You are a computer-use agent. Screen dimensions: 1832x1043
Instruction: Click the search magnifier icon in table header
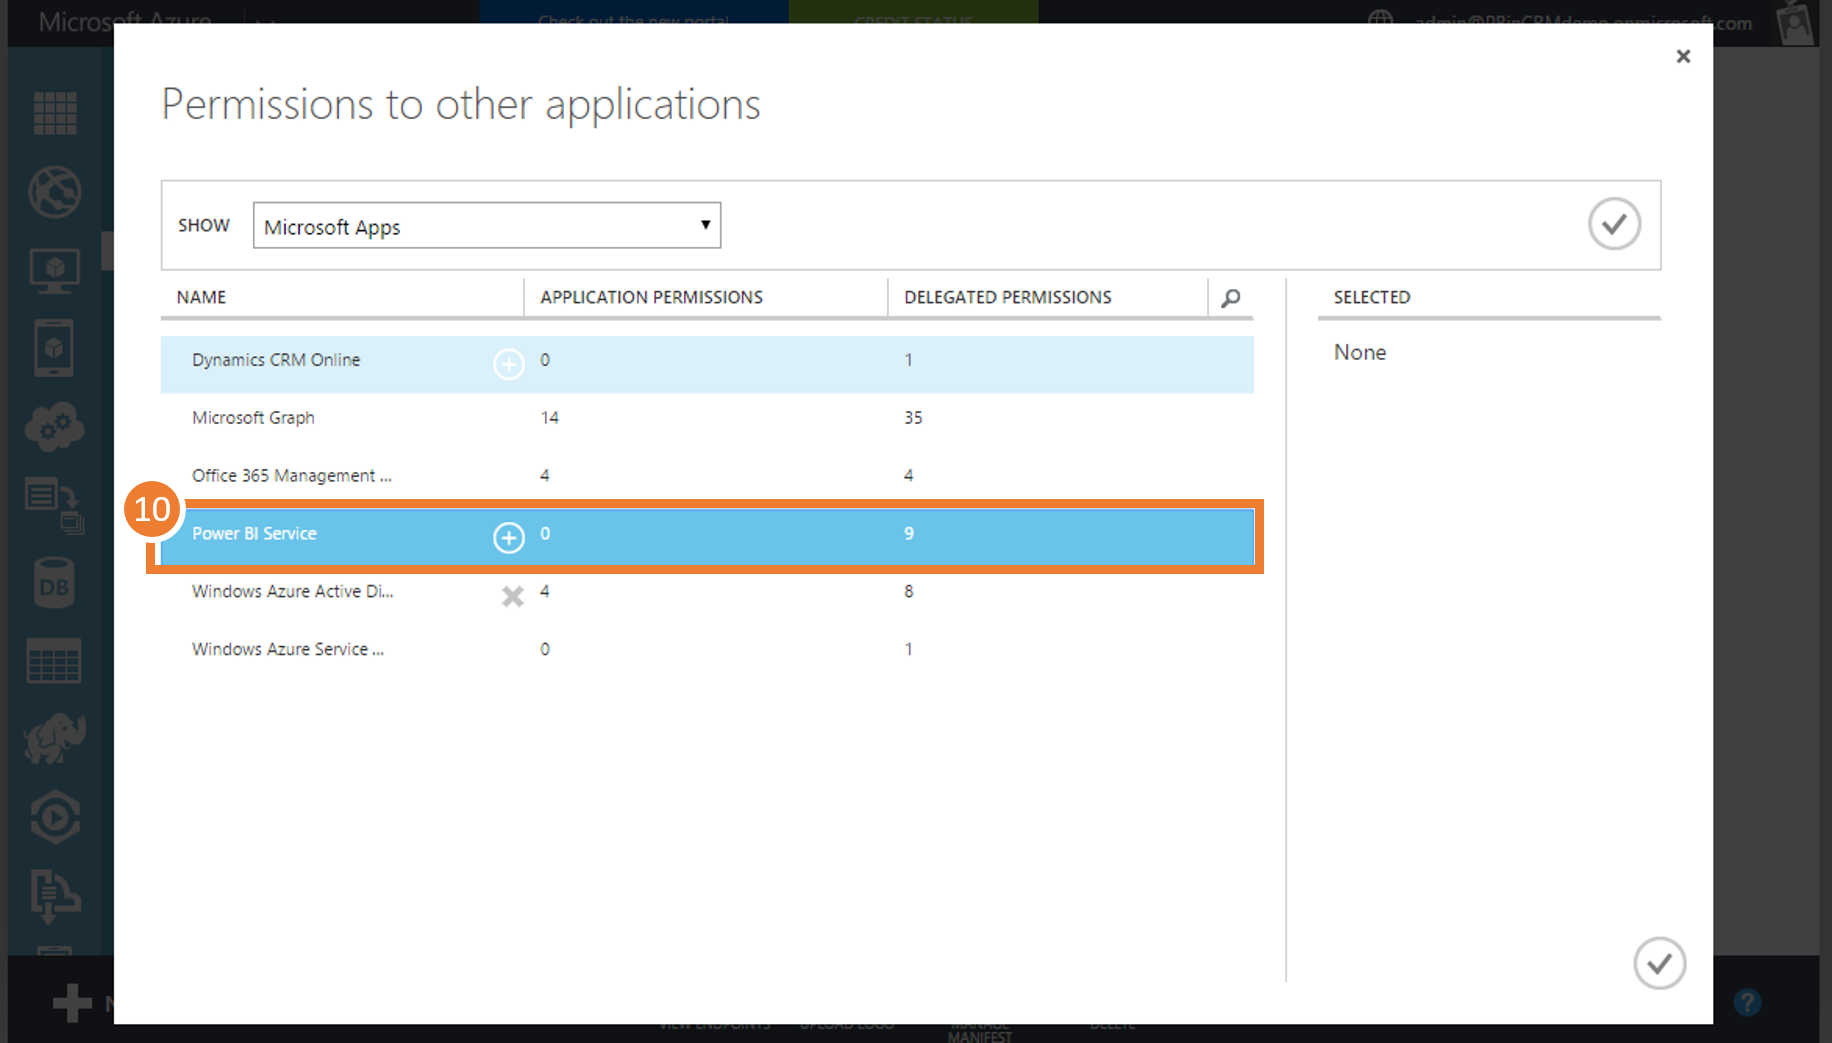1231,298
